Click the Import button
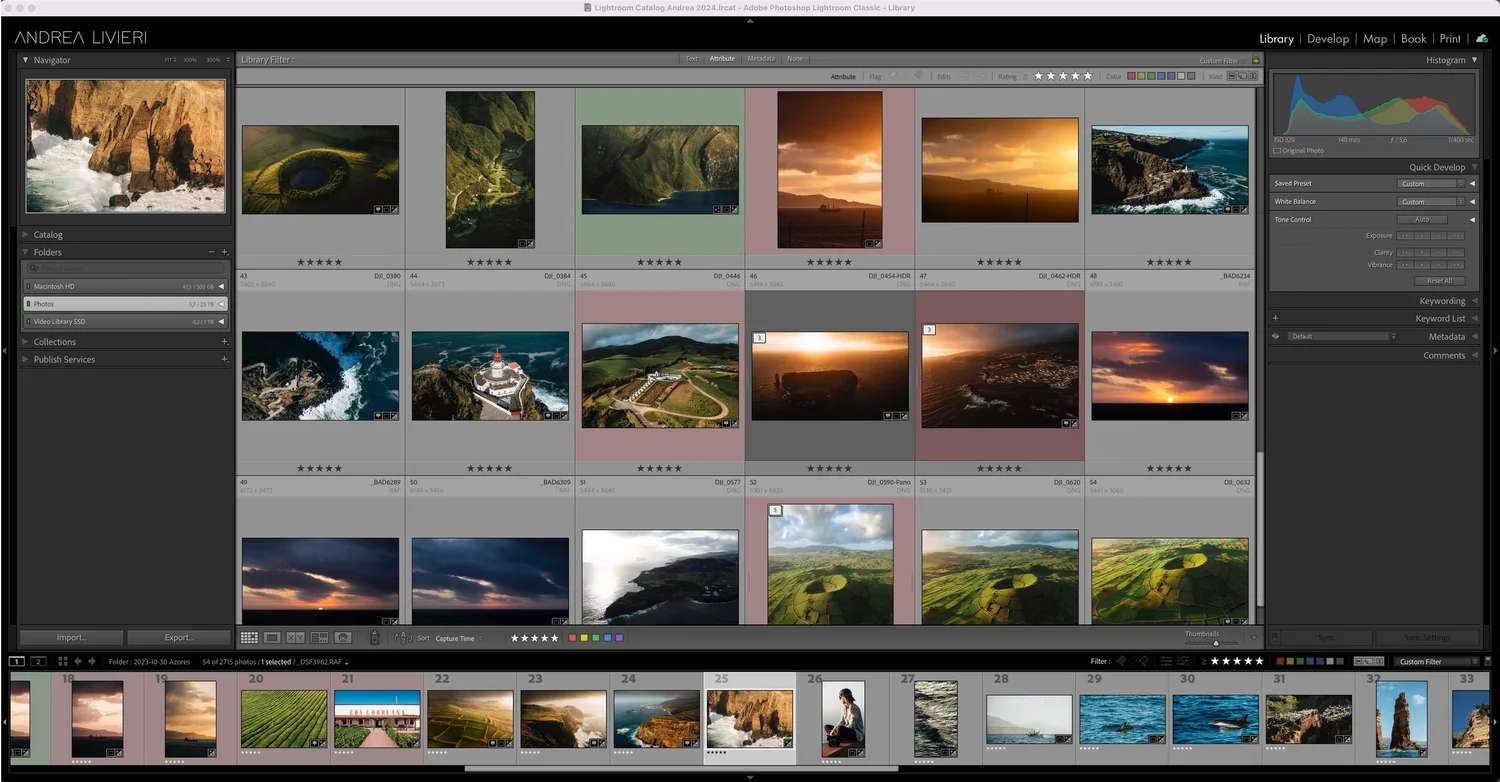This screenshot has height=782, width=1500. [x=71, y=637]
